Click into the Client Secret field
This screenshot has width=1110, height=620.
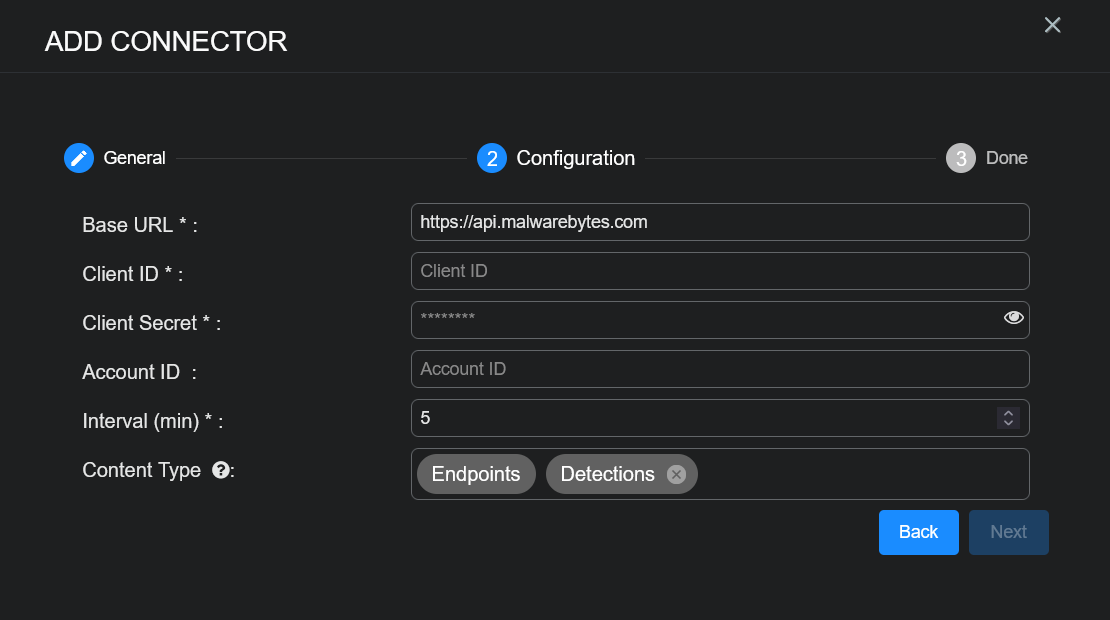(x=700, y=320)
